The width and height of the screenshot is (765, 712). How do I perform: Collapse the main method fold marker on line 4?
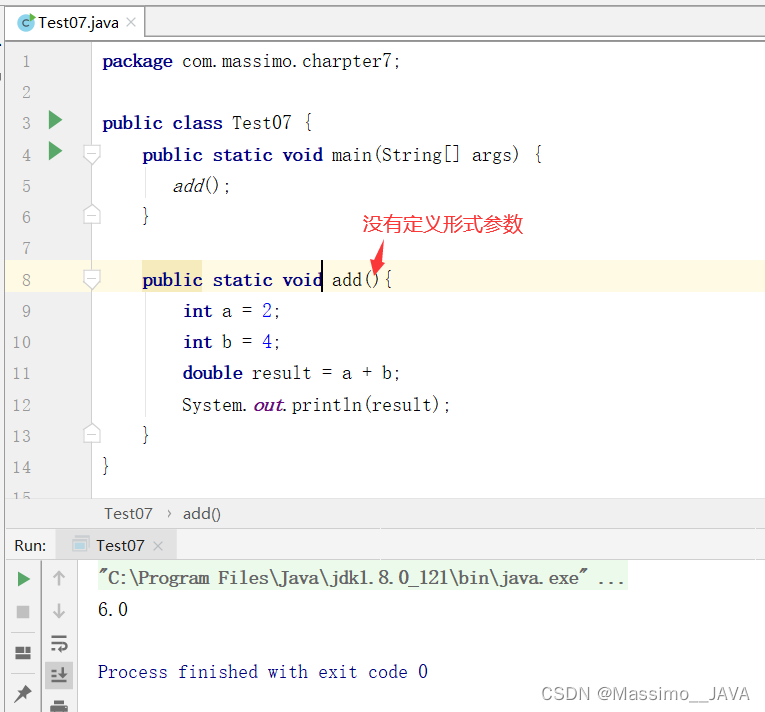92,154
